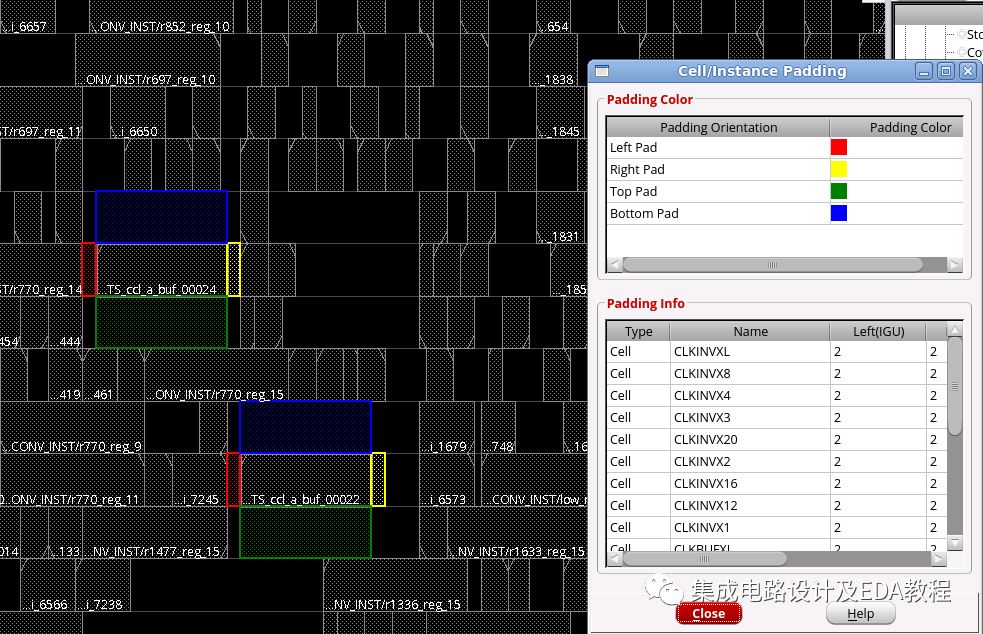
Task: Select the i_7245 cell in layout
Action: point(199,480)
